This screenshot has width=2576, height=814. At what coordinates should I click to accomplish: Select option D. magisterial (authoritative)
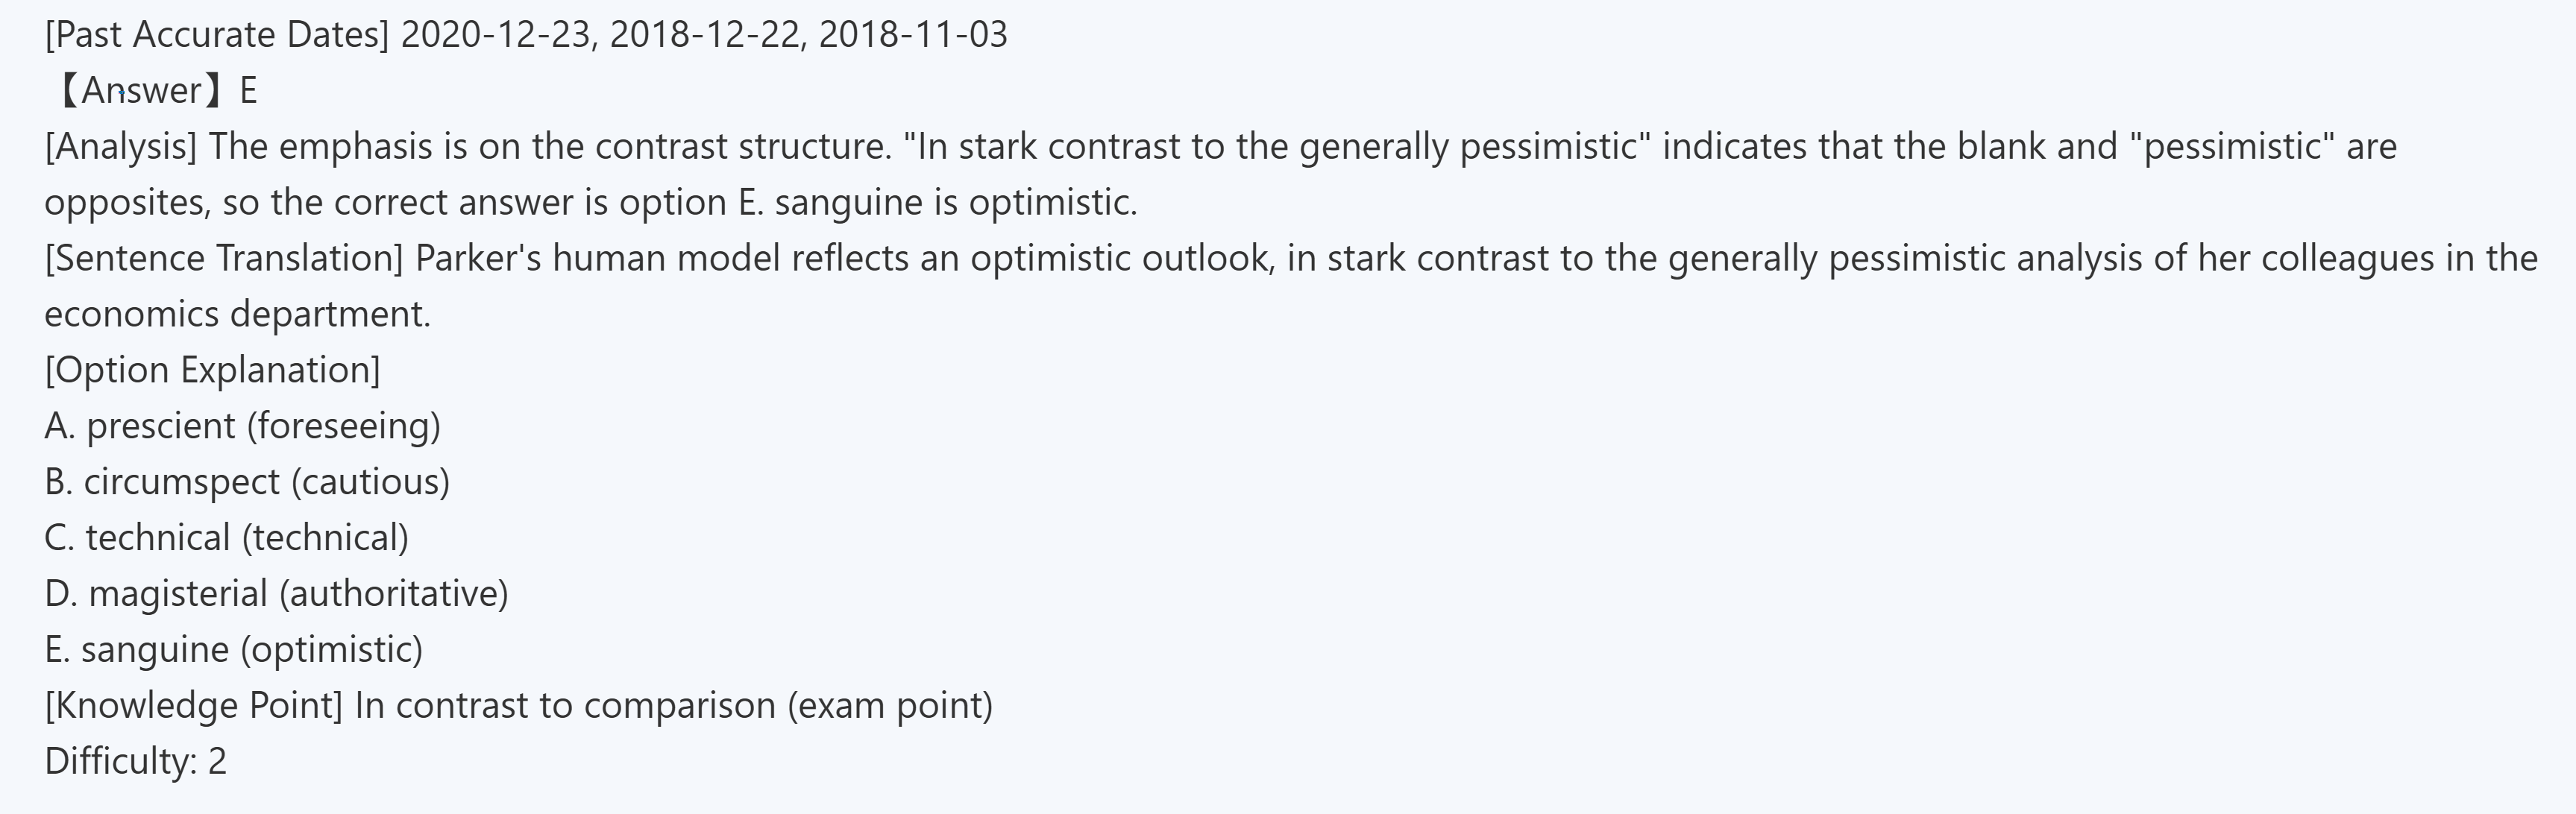276,594
